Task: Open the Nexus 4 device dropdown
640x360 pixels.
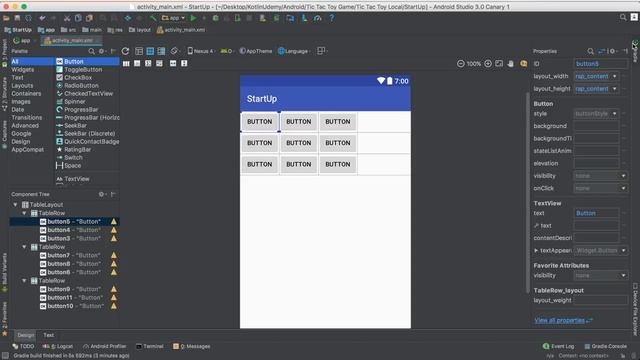Action: [201, 51]
